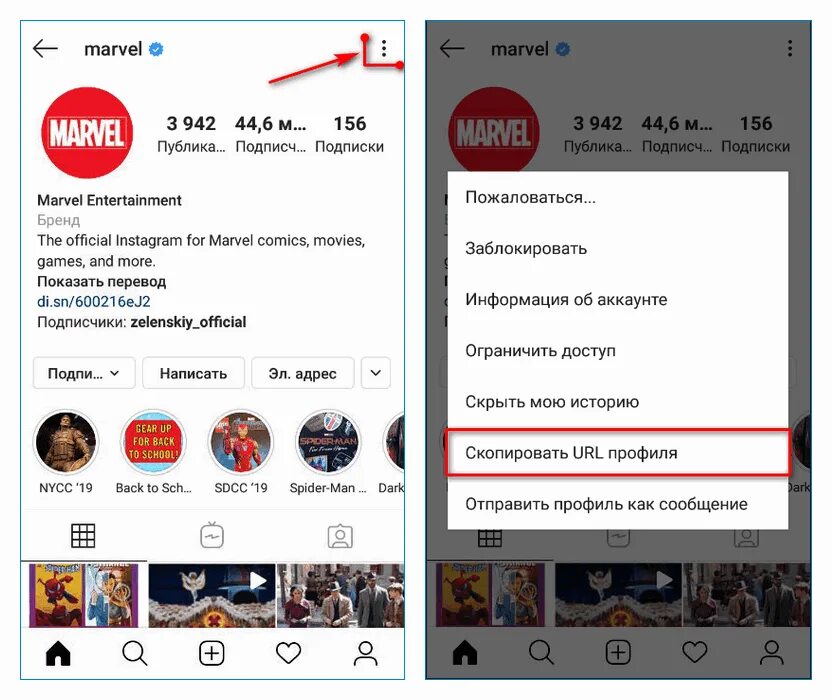Image resolution: width=832 pixels, height=700 pixels.
Task: Open the home feed icon in left navbar
Action: [x=58, y=652]
